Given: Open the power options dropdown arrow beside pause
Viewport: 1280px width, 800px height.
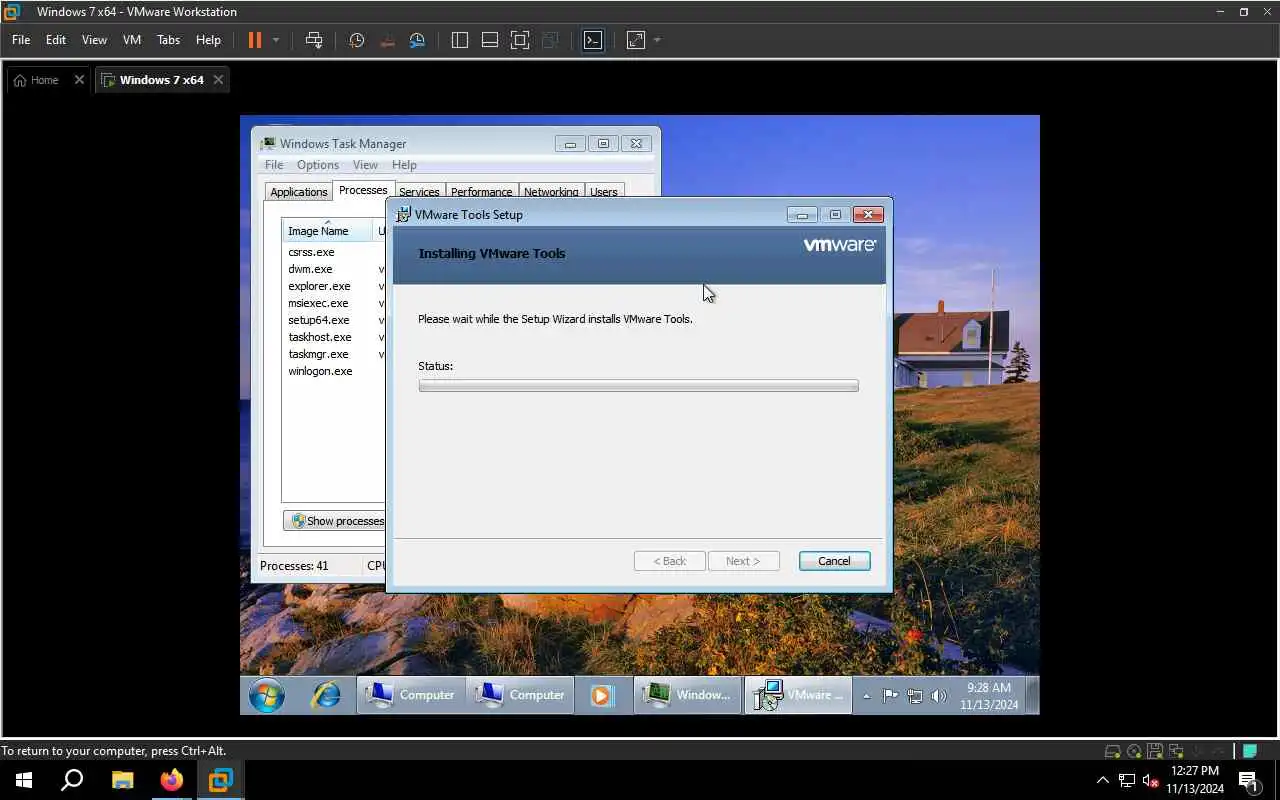Looking at the screenshot, I should 276,40.
